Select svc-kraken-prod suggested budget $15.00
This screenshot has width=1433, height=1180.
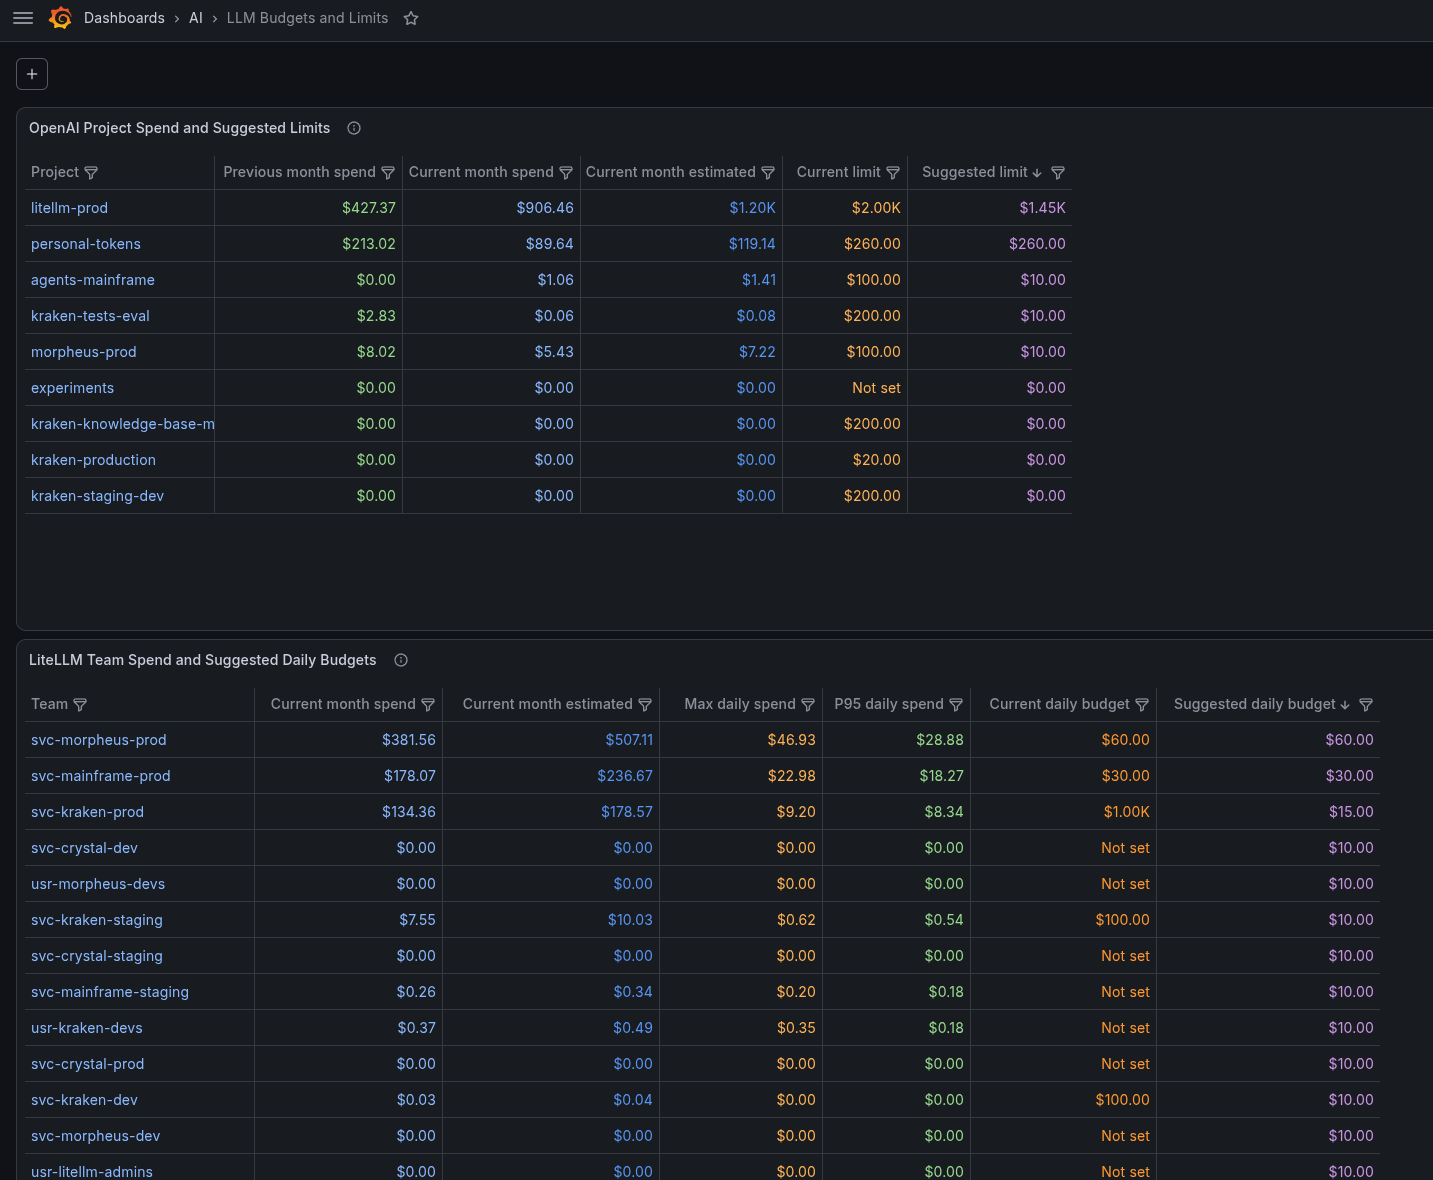pyautogui.click(x=1351, y=812)
